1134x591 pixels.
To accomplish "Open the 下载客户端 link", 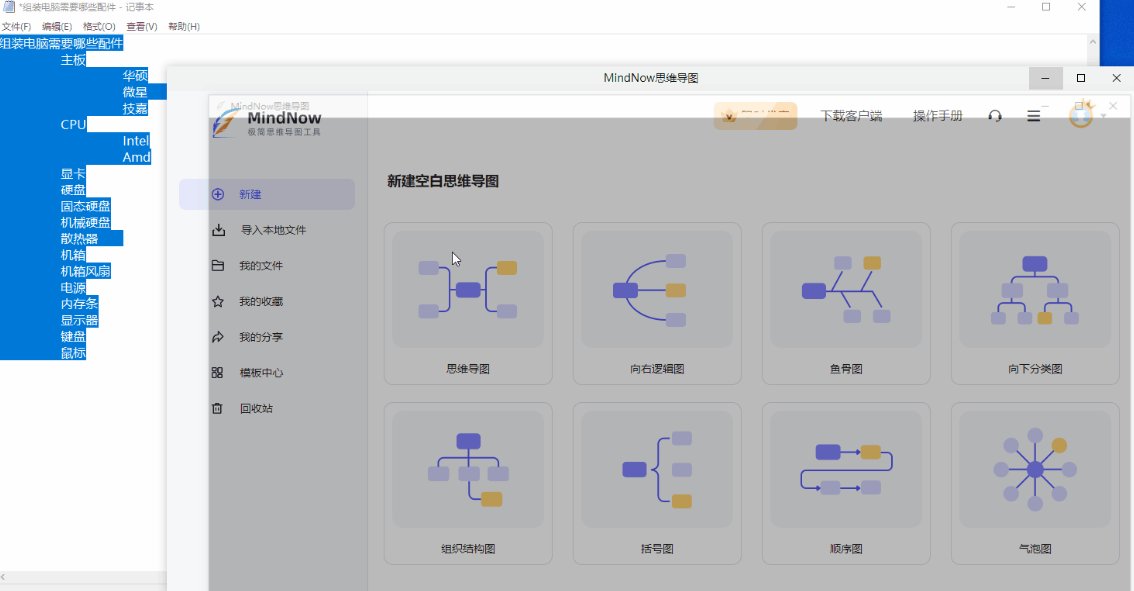I will (851, 116).
